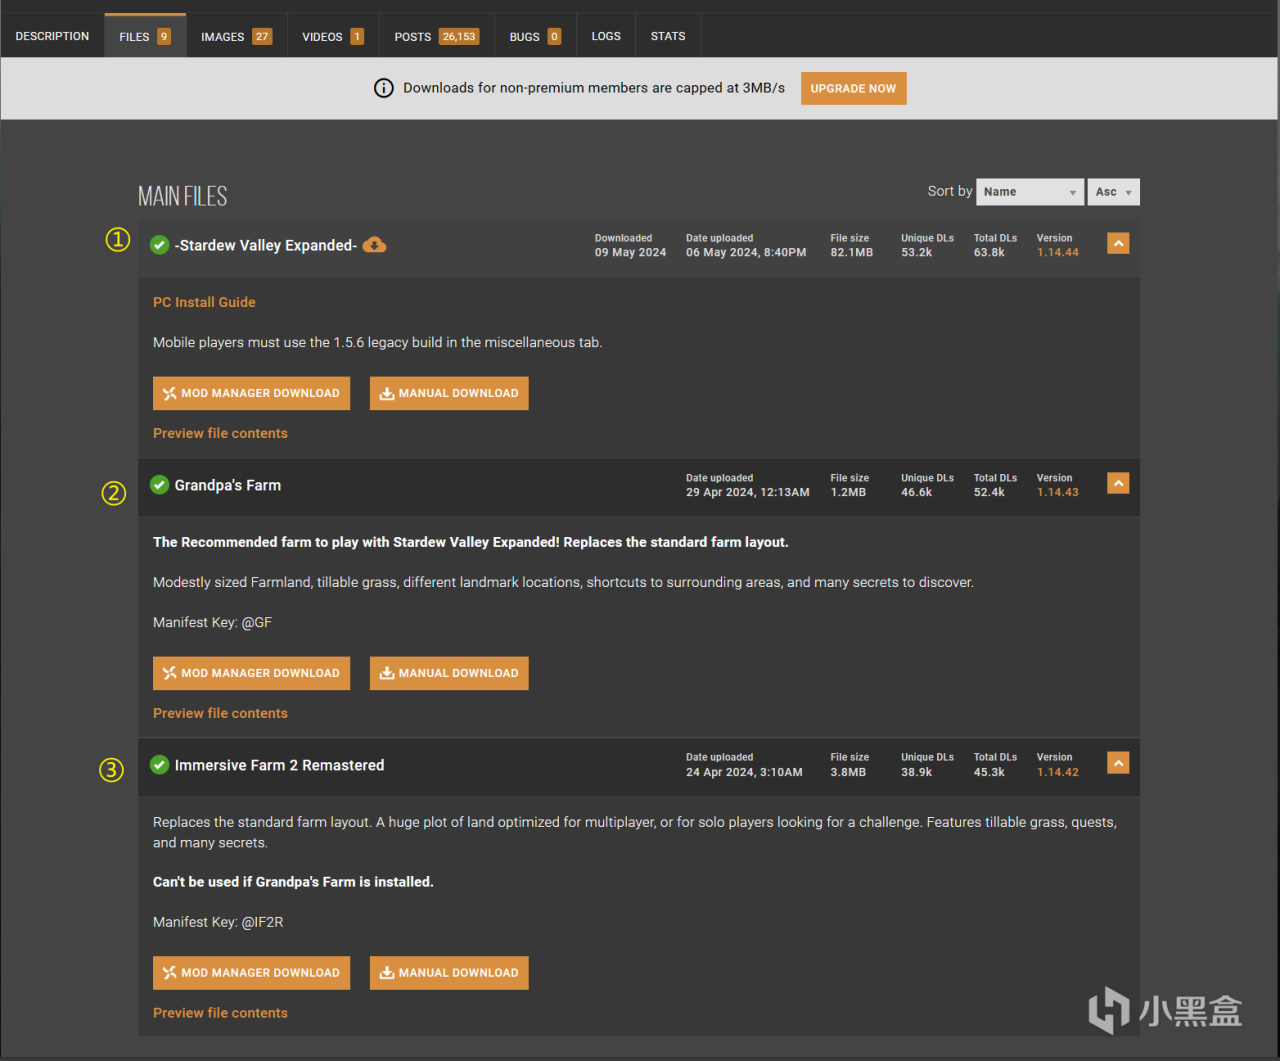Mod Manager Download for Grandpa's Farm
The width and height of the screenshot is (1280, 1061).
(251, 673)
